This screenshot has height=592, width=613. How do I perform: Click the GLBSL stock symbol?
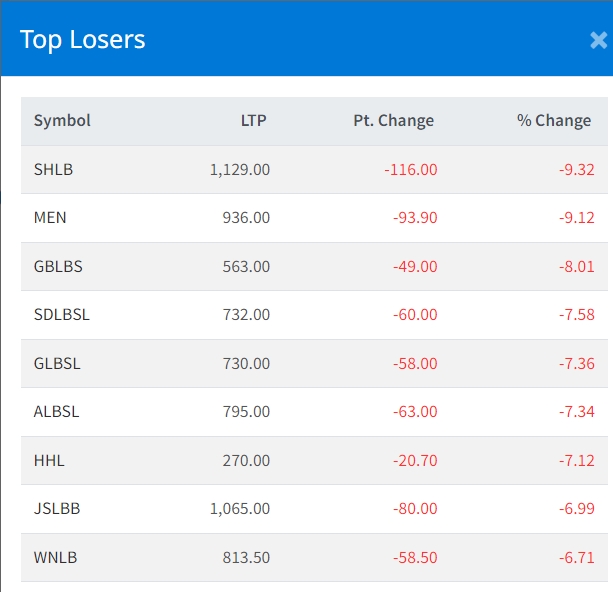point(57,364)
